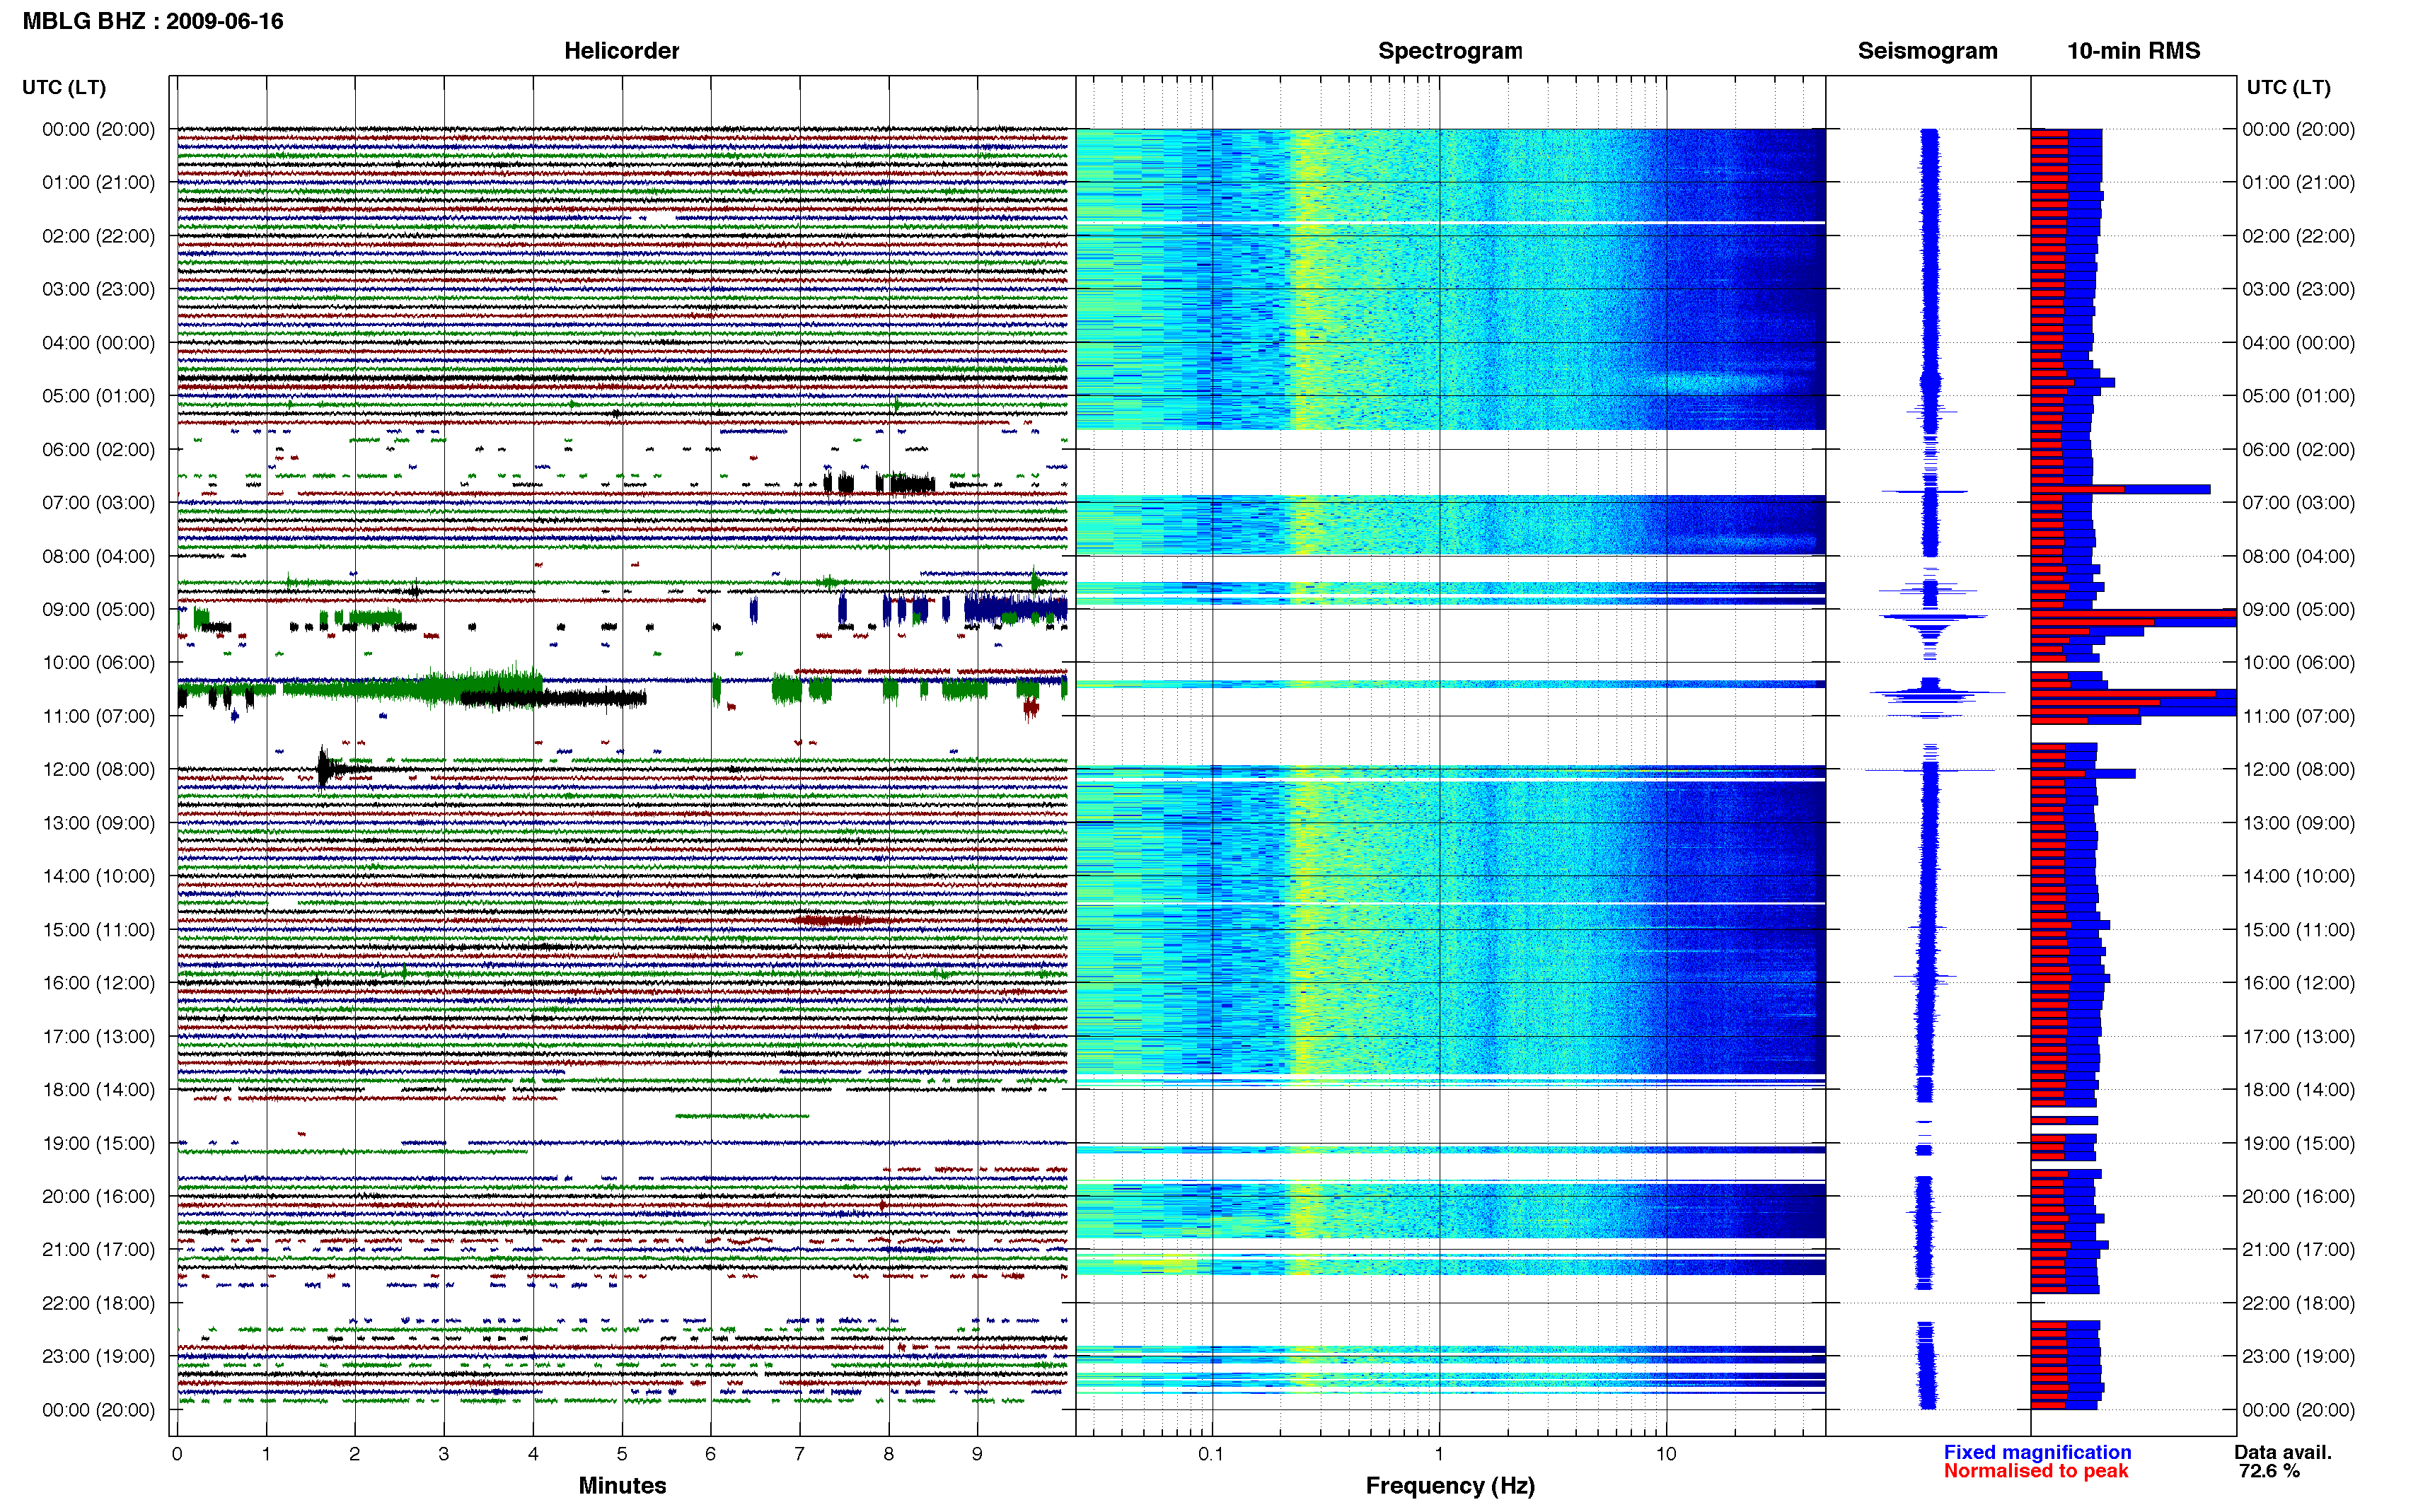Click the "UTC (LT)" label on left axis
This screenshot has width=2418, height=1512.
click(64, 88)
